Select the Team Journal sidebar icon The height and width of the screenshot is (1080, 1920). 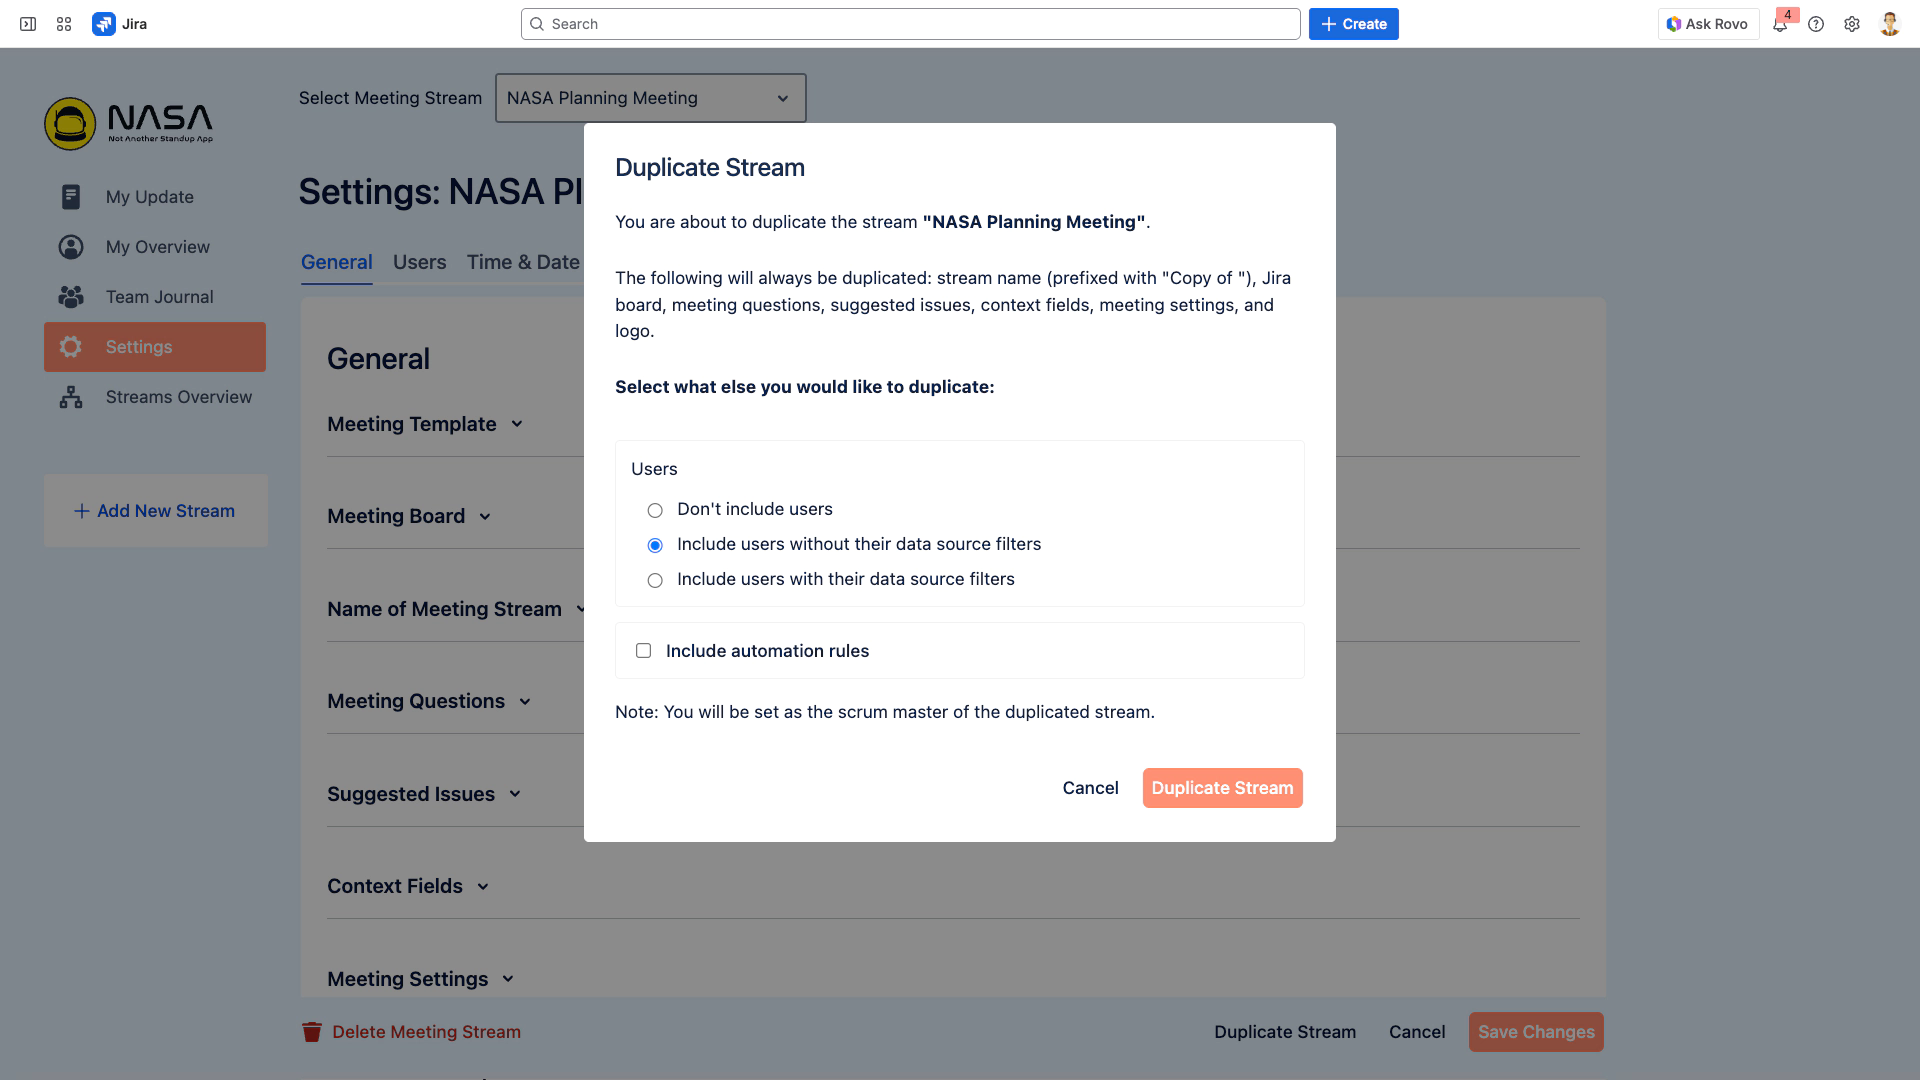tap(70, 297)
